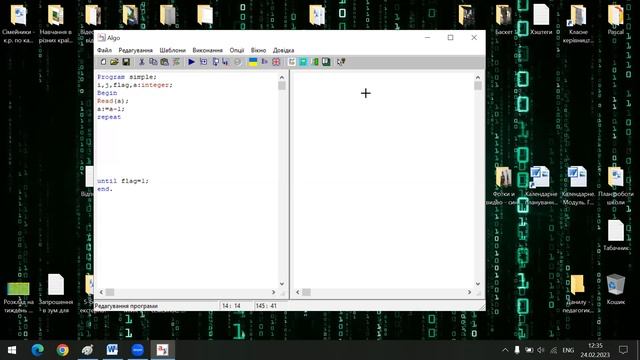Click the 'Program simple;' code line

tap(127, 77)
